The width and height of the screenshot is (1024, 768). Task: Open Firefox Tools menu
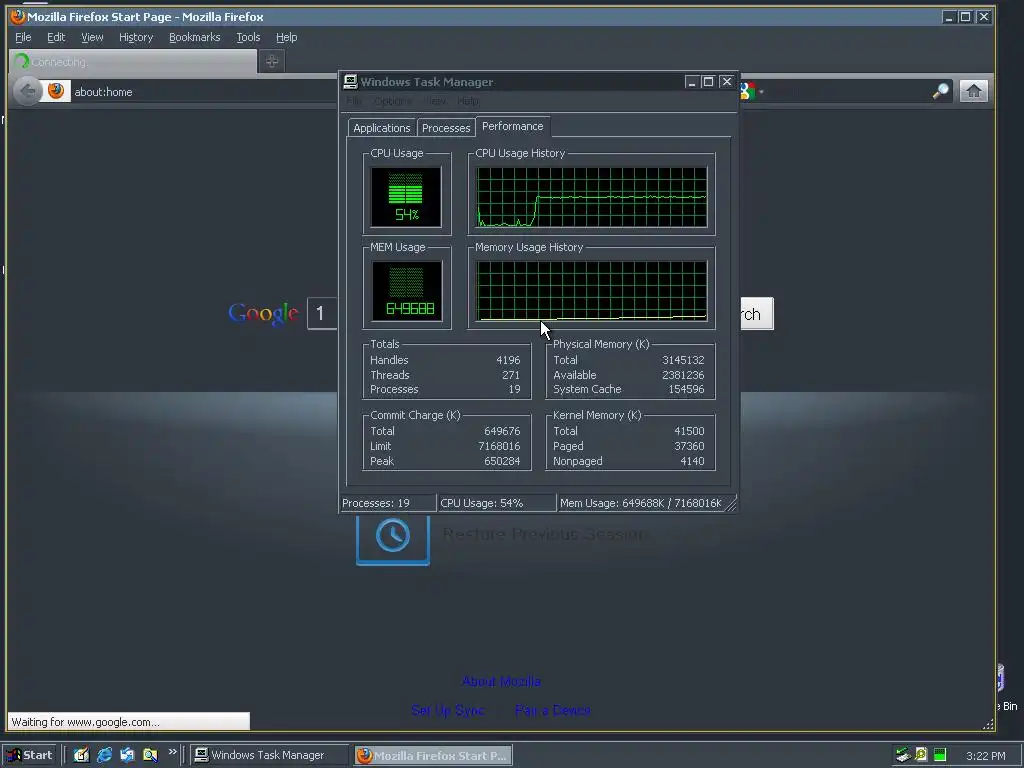point(248,37)
